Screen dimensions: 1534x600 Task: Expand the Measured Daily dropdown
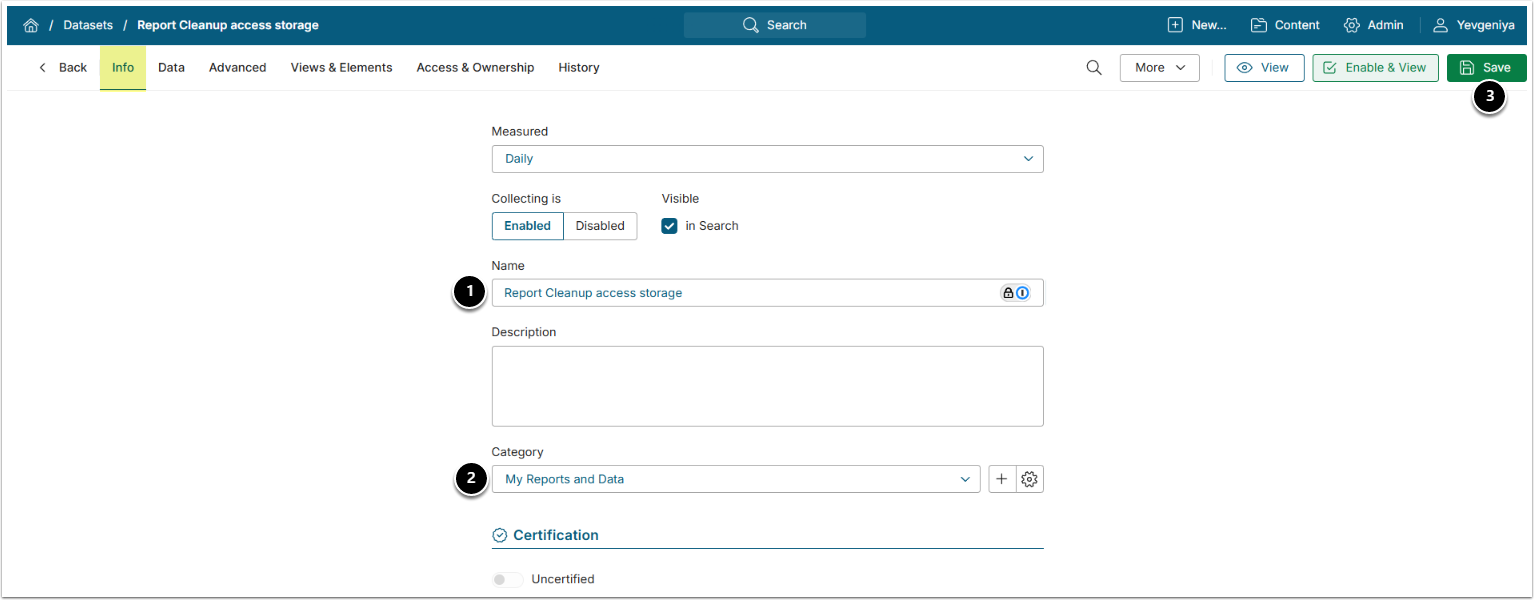(767, 159)
